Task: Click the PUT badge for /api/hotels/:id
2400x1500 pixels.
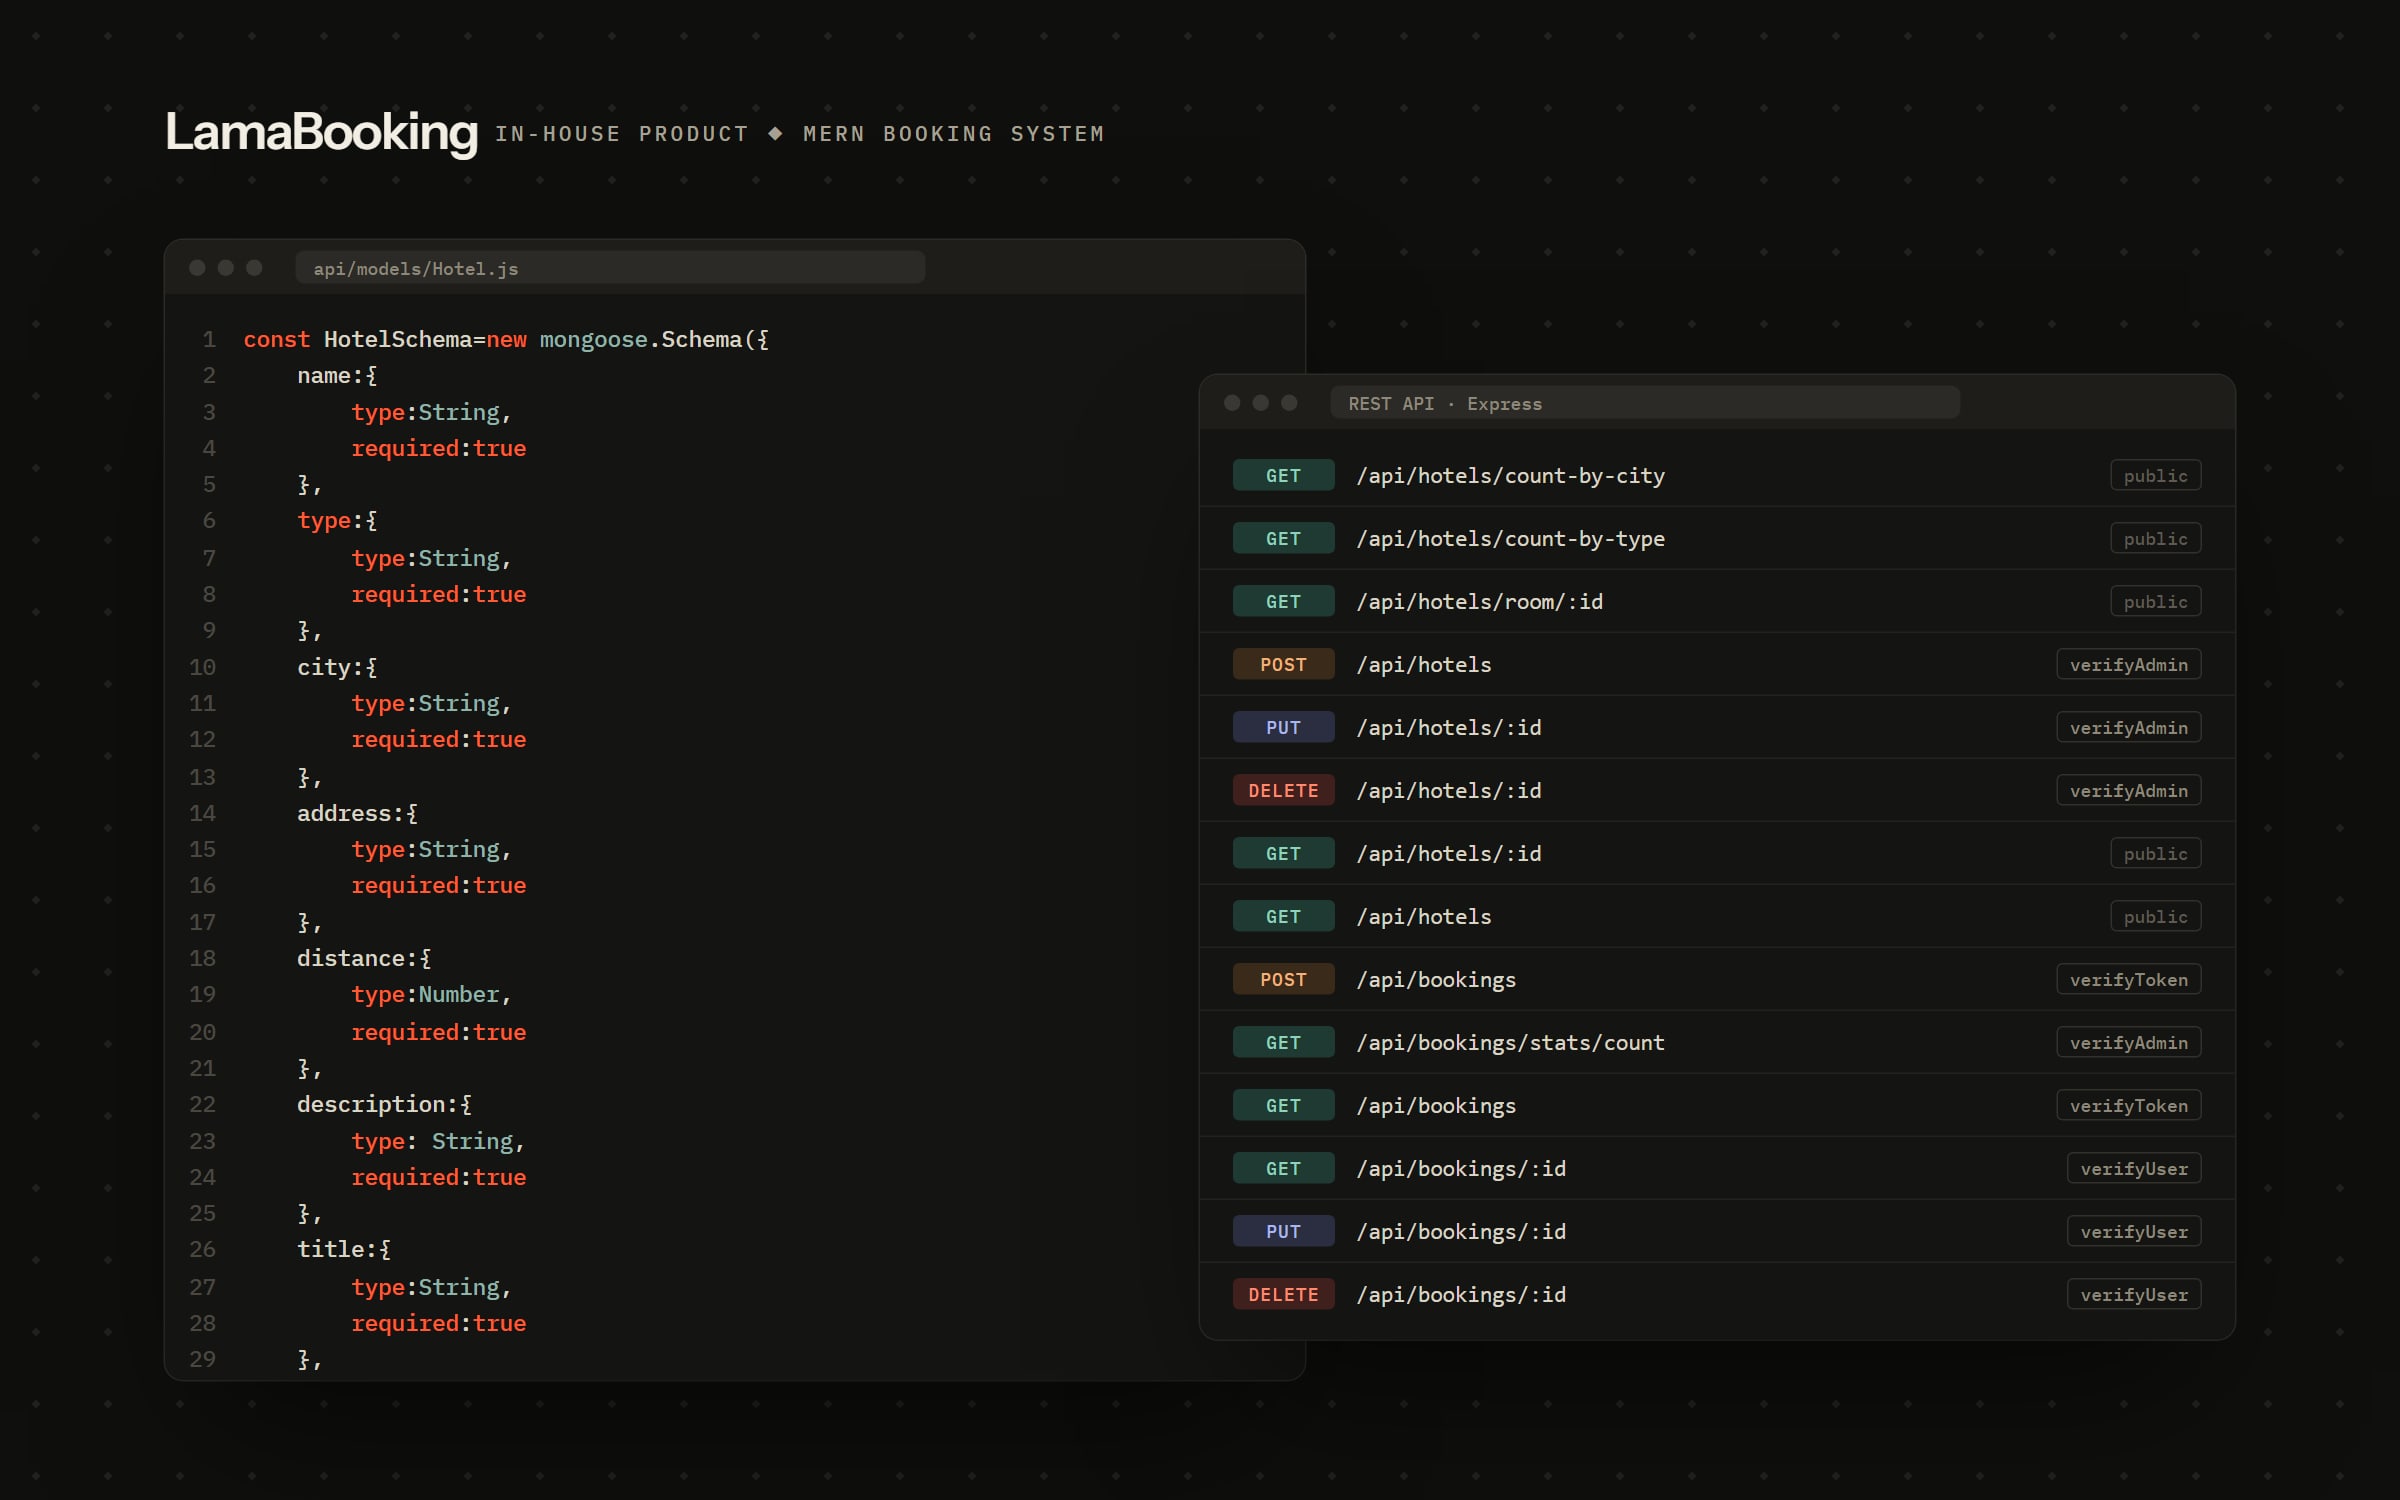Action: (1283, 728)
